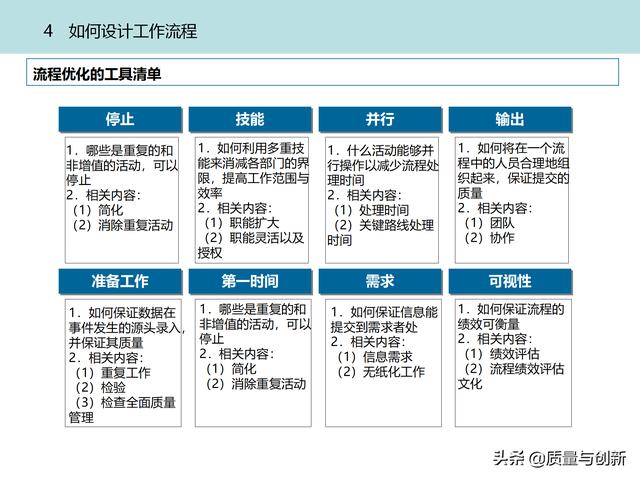Select text 如何保证信息能提交到需求者处
Image resolution: width=640 pixels, height=480 pixels.
click(x=384, y=320)
